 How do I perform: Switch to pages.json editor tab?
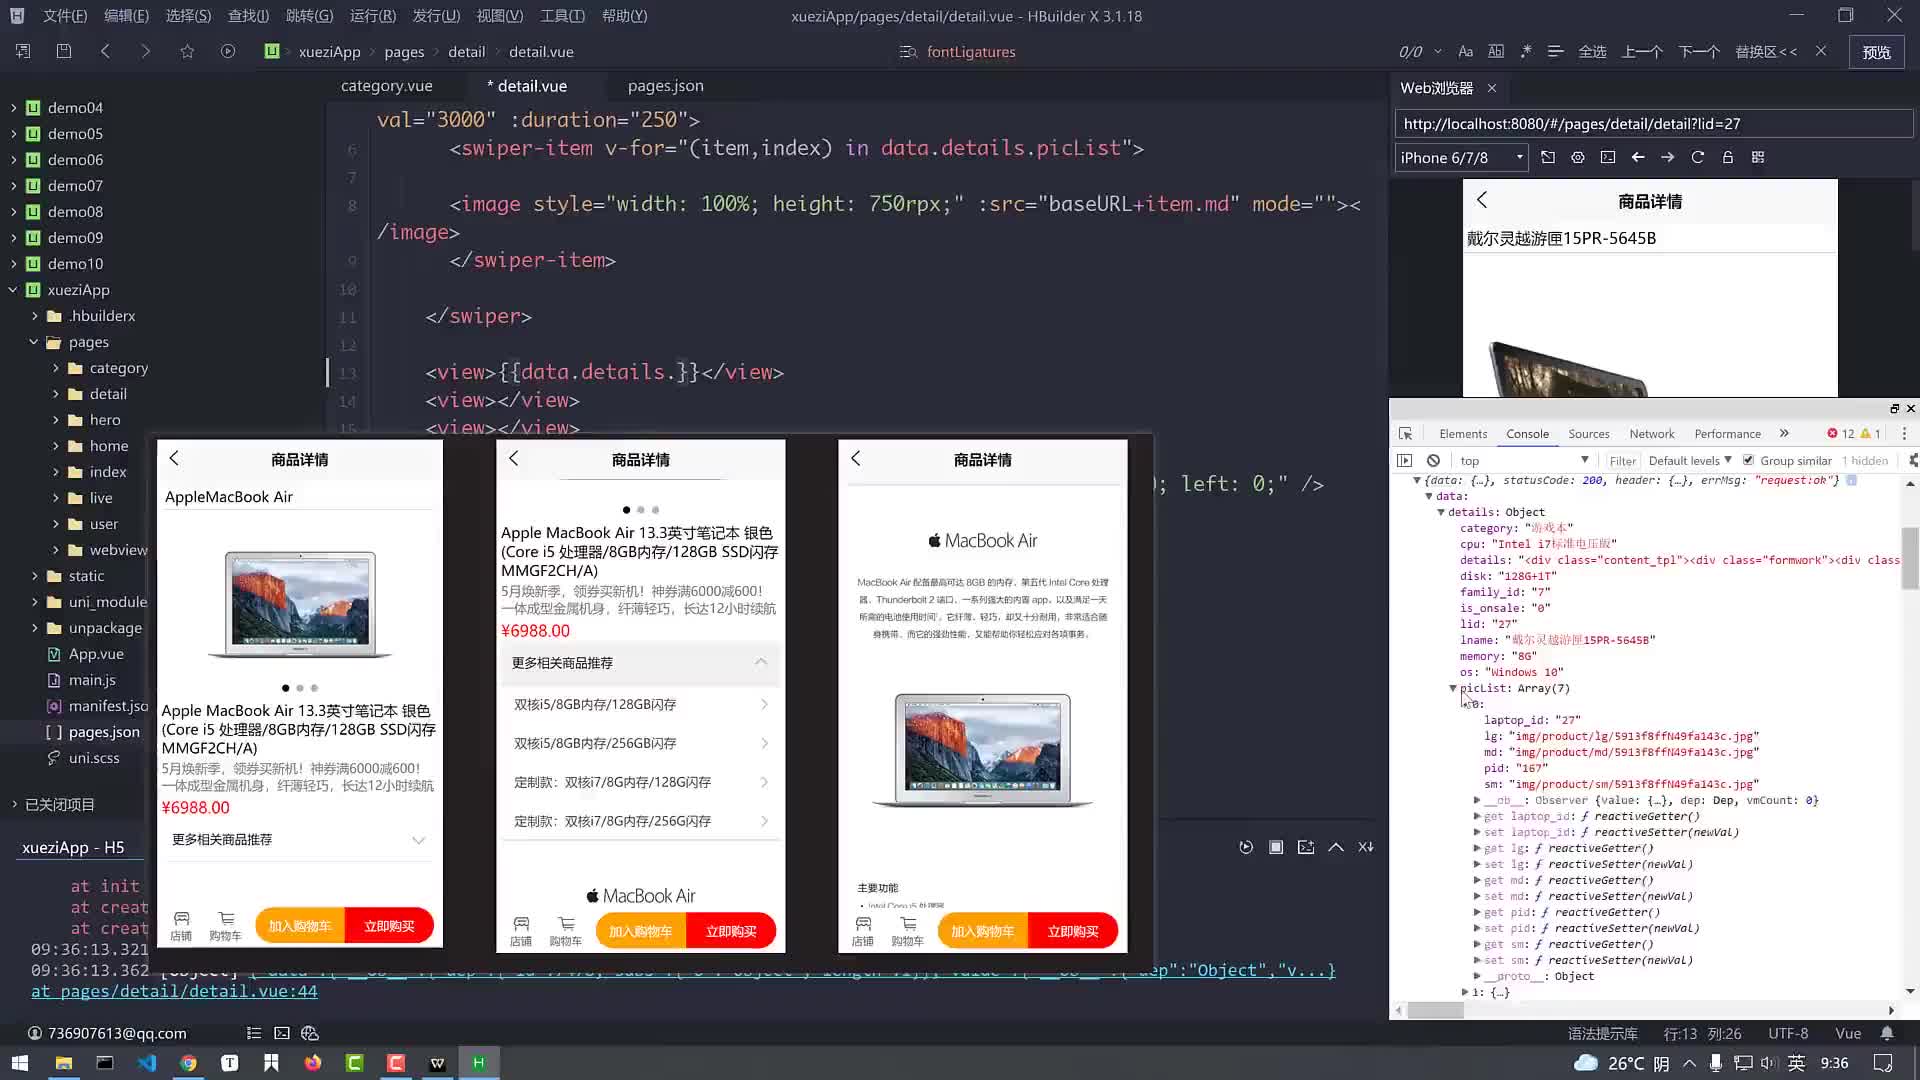point(665,86)
